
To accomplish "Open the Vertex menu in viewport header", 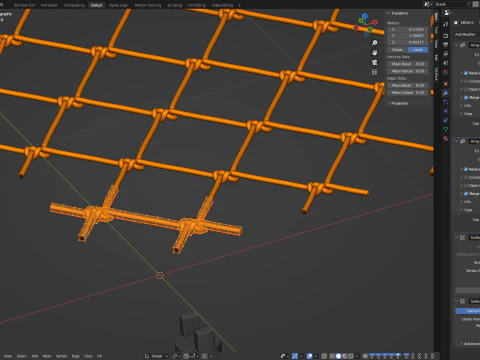I will click(61, 356).
